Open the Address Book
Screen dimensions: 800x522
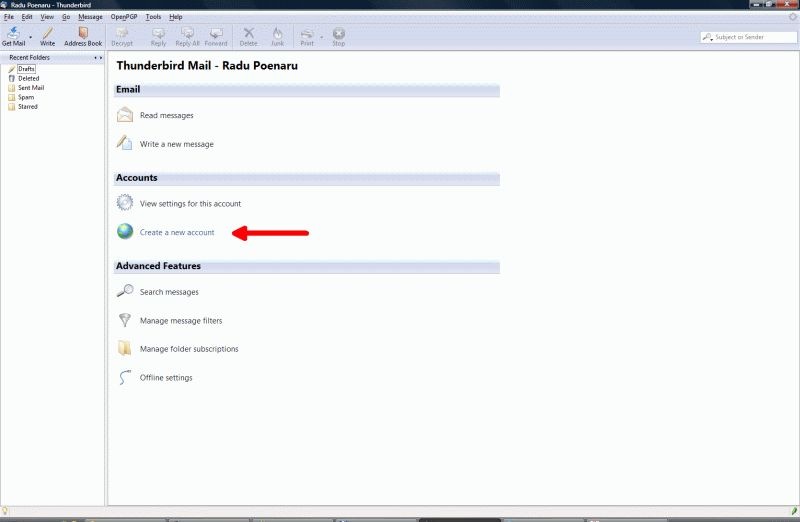pos(83,36)
